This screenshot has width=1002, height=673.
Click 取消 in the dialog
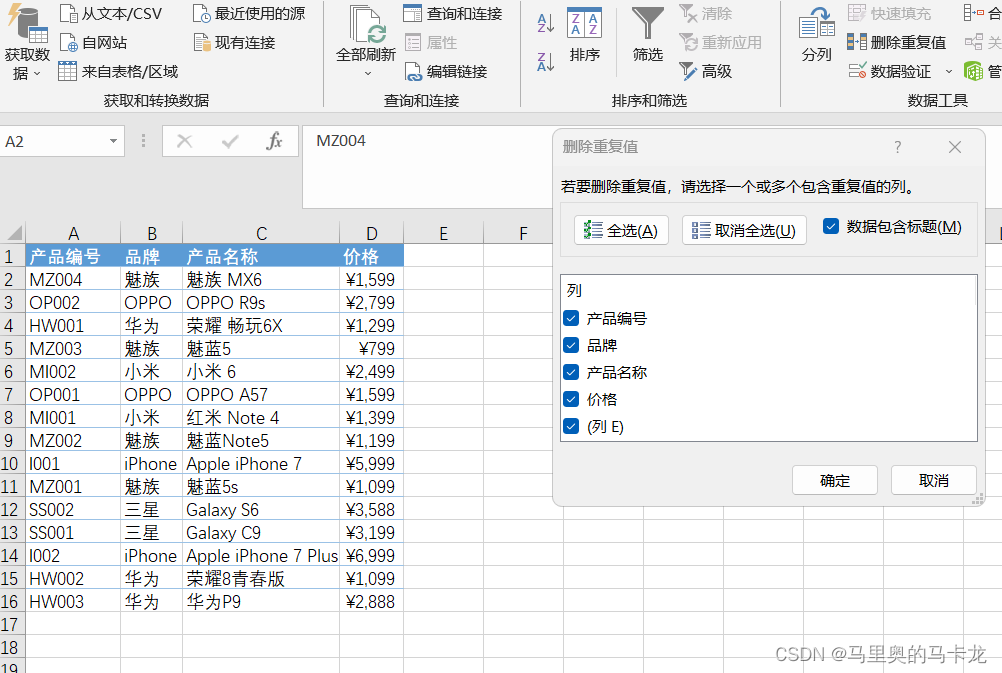(934, 480)
